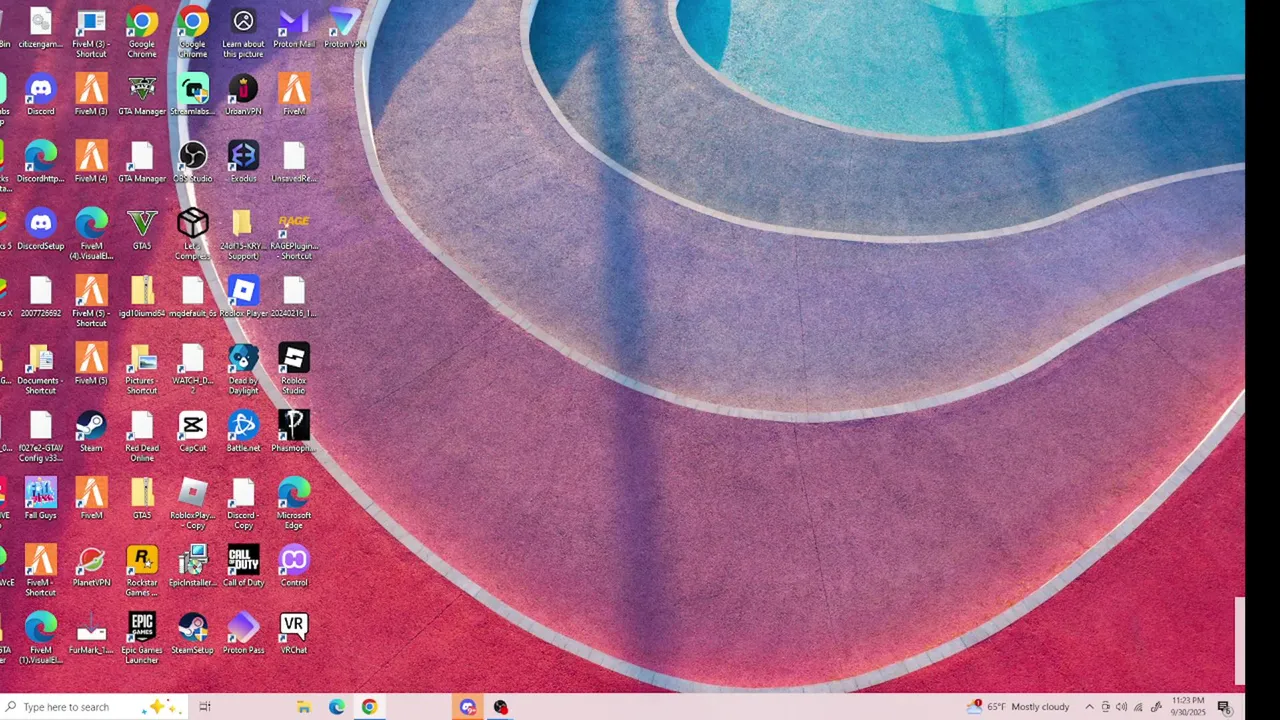1280x720 pixels.
Task: Select the f027e2-GTAV Config file
Action: tap(41, 436)
